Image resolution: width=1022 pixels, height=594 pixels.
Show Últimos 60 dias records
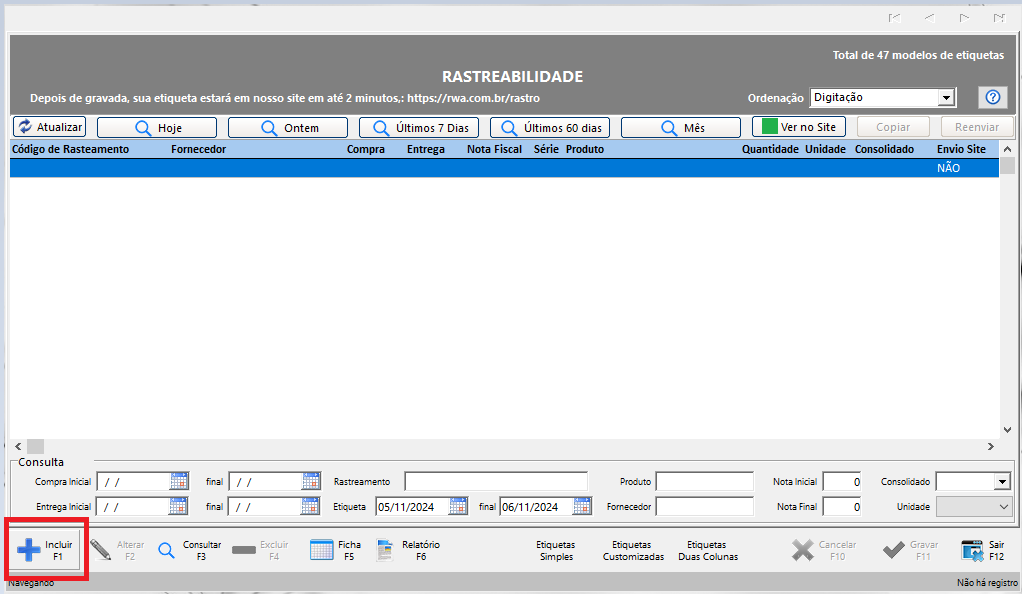[550, 128]
